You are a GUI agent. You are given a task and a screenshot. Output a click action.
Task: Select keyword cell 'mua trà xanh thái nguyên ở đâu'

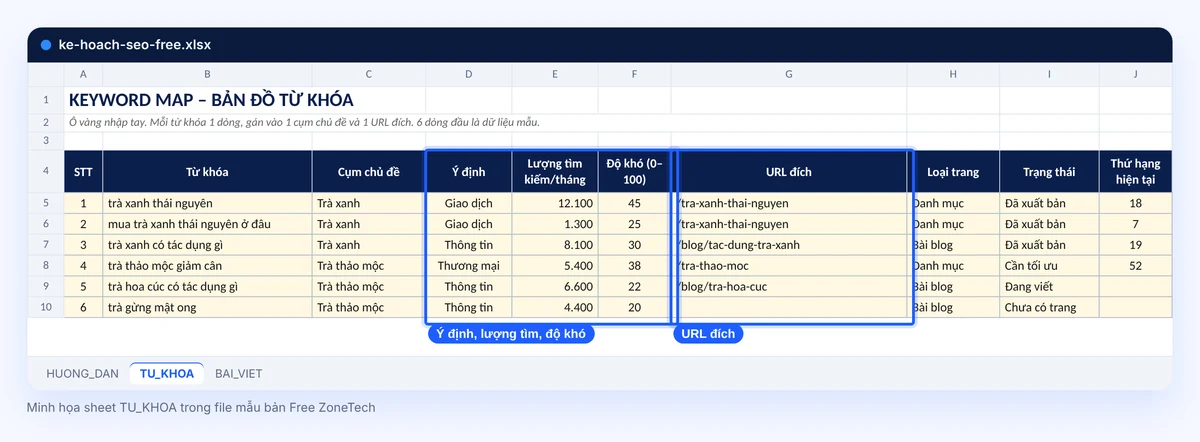coord(207,224)
